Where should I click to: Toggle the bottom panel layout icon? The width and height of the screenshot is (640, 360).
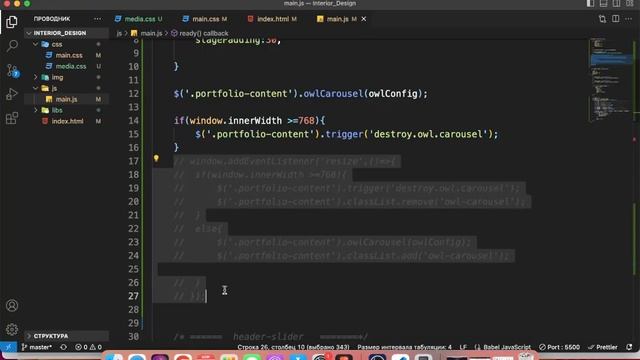[603, 3]
